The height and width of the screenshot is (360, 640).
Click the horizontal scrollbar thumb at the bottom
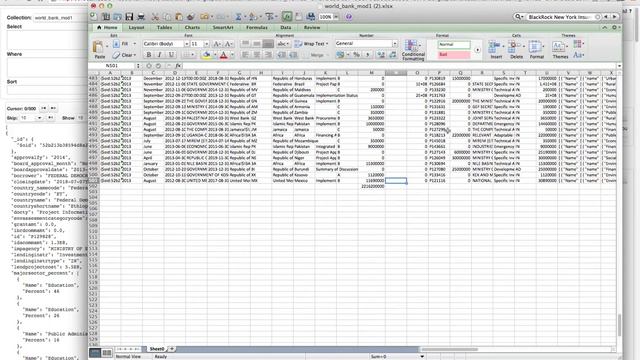tap(449, 349)
